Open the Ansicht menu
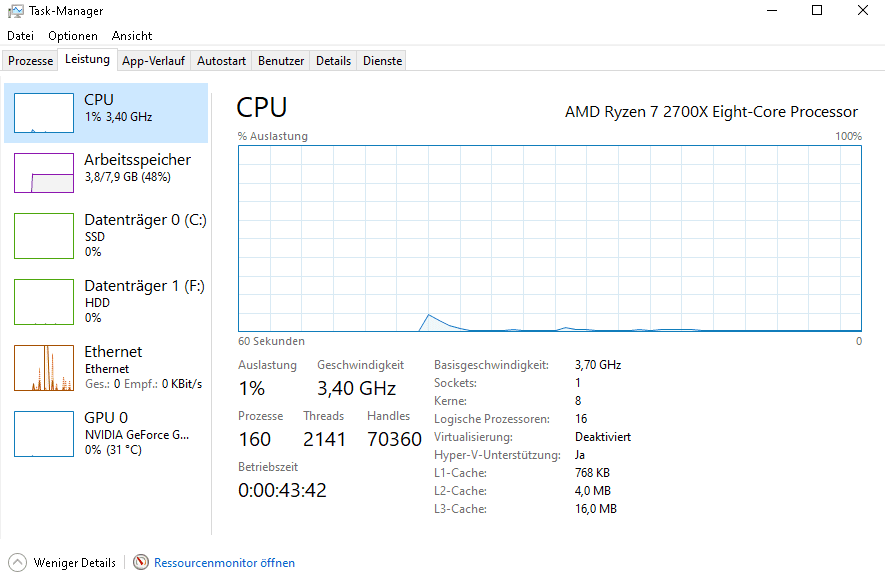 132,36
